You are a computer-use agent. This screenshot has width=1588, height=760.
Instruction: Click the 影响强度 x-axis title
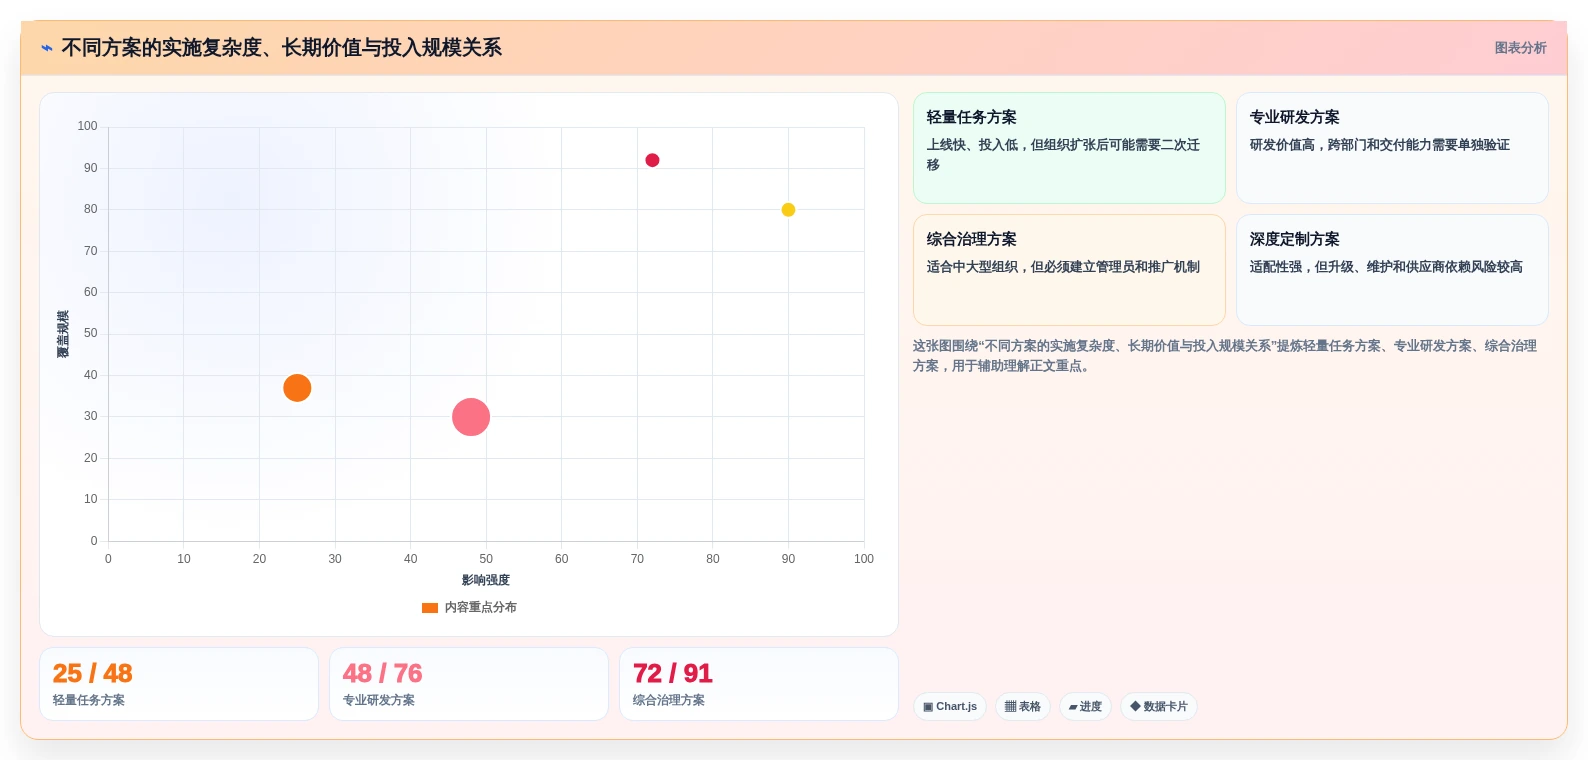pyautogui.click(x=486, y=580)
